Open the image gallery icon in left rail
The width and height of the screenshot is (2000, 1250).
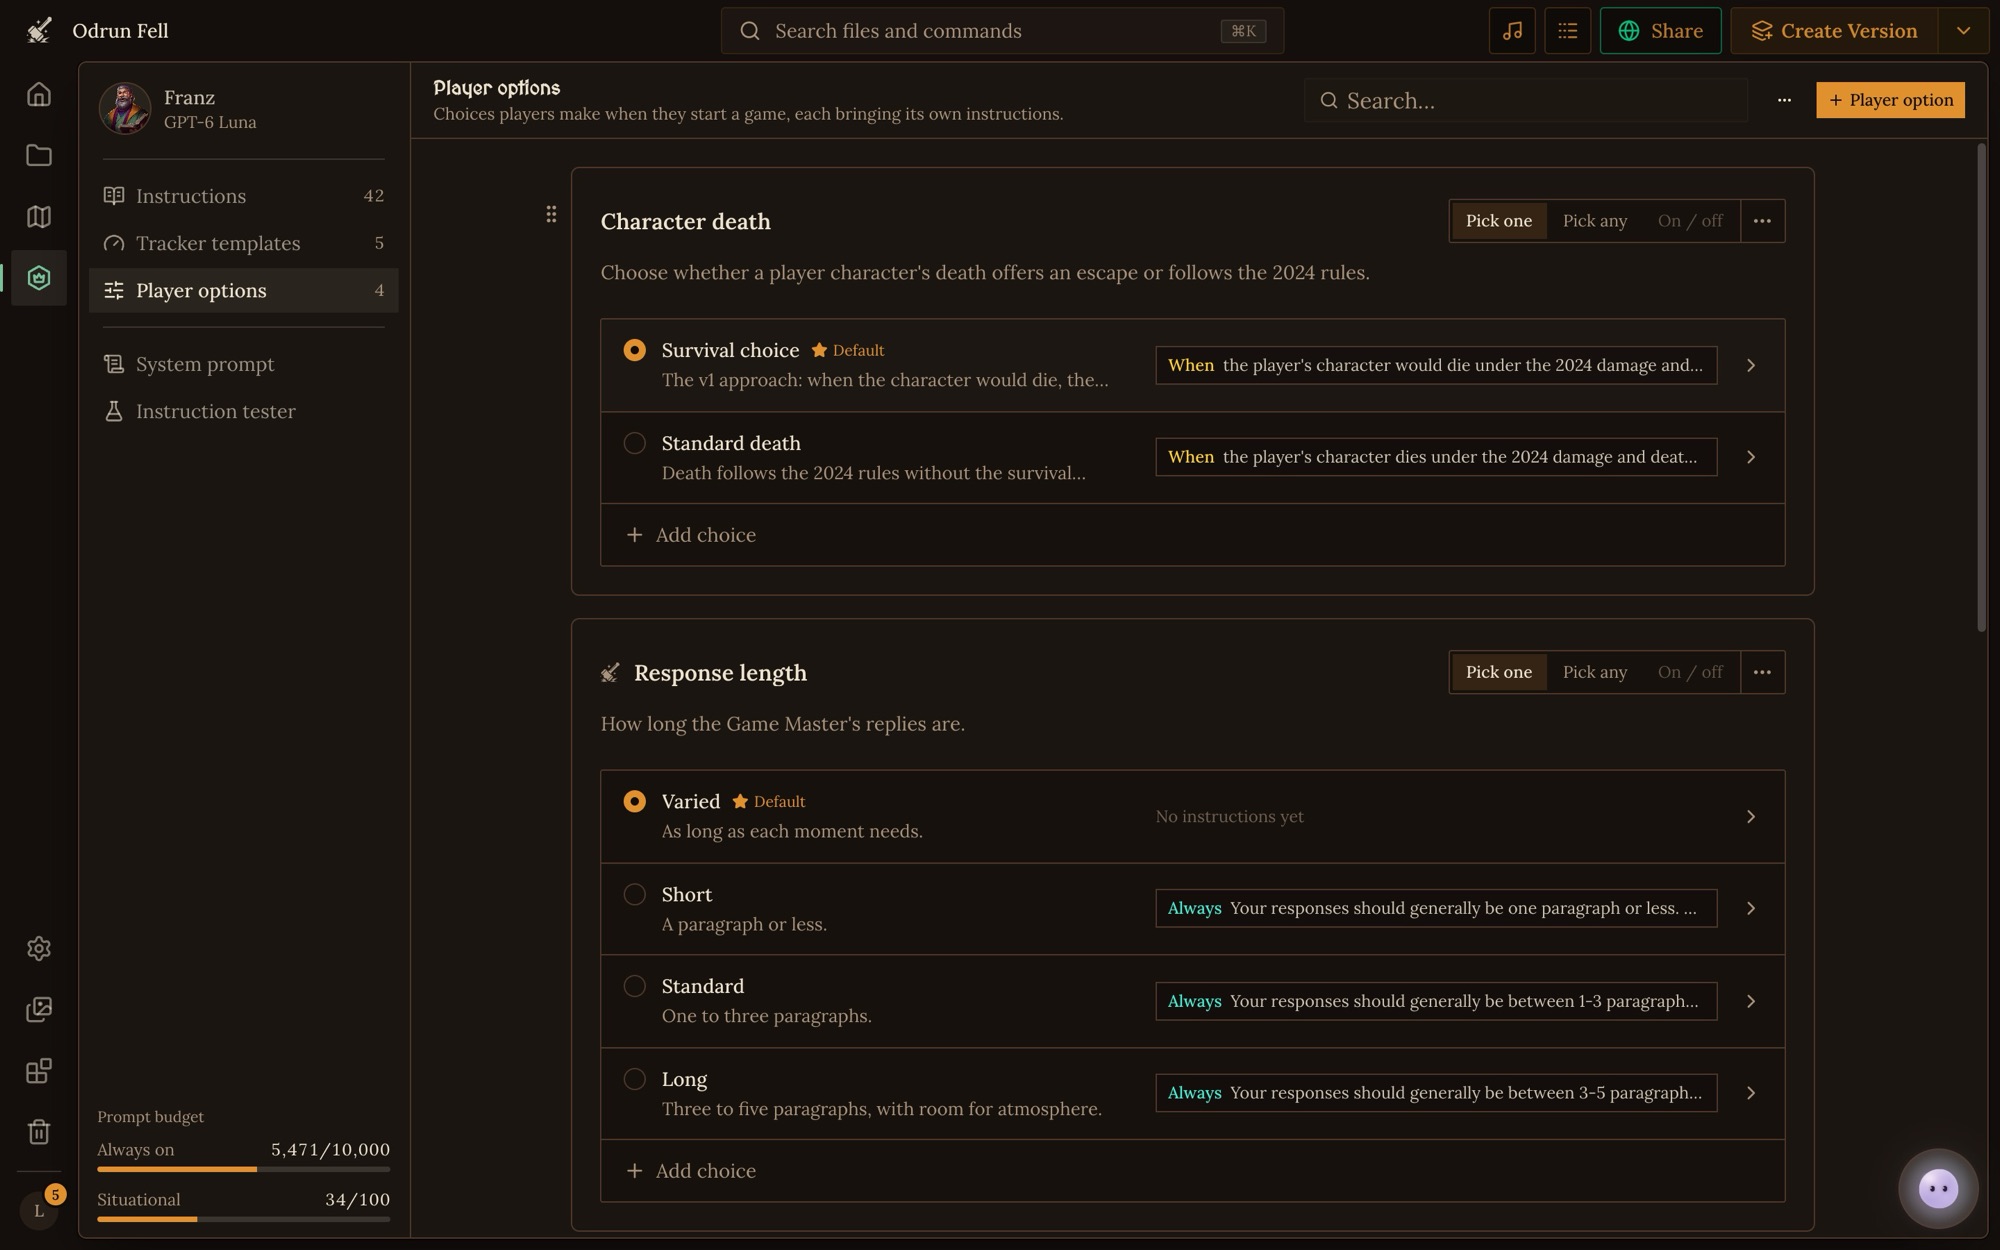(x=39, y=1010)
